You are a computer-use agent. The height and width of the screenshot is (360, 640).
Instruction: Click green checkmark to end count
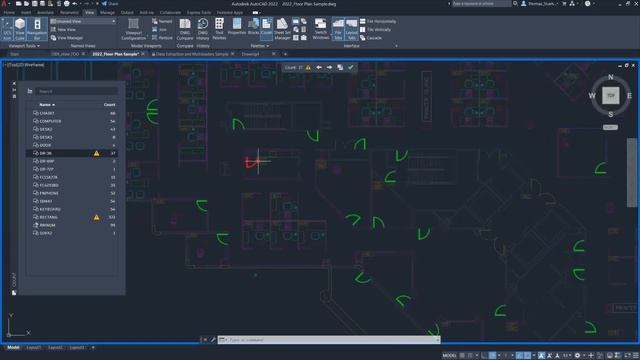(351, 67)
